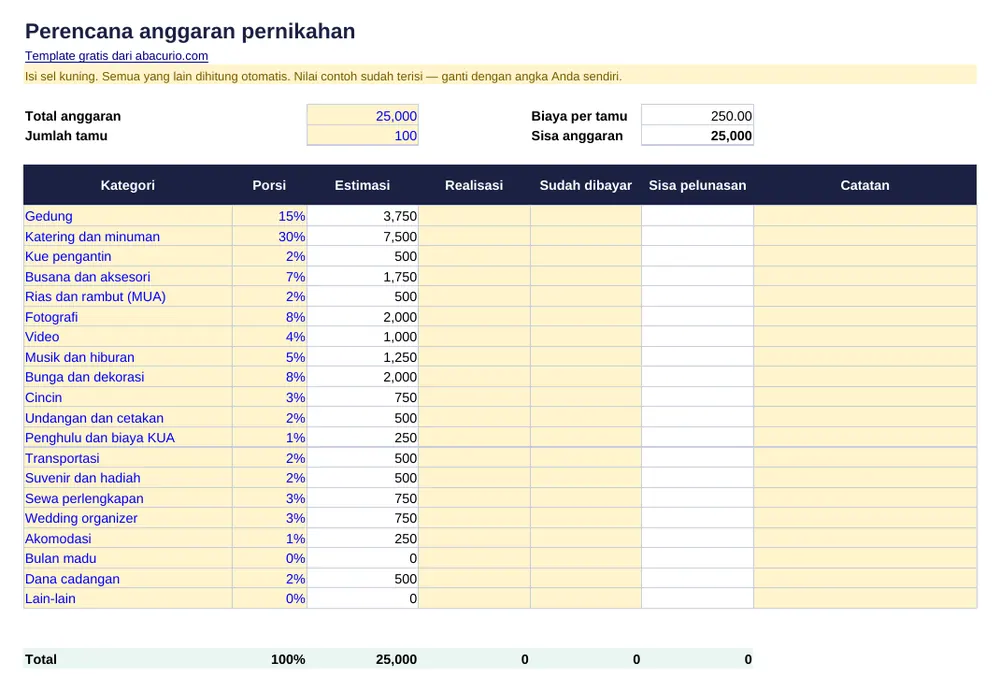Select the Jumlah tamu value 100
1000x691 pixels.
362,136
